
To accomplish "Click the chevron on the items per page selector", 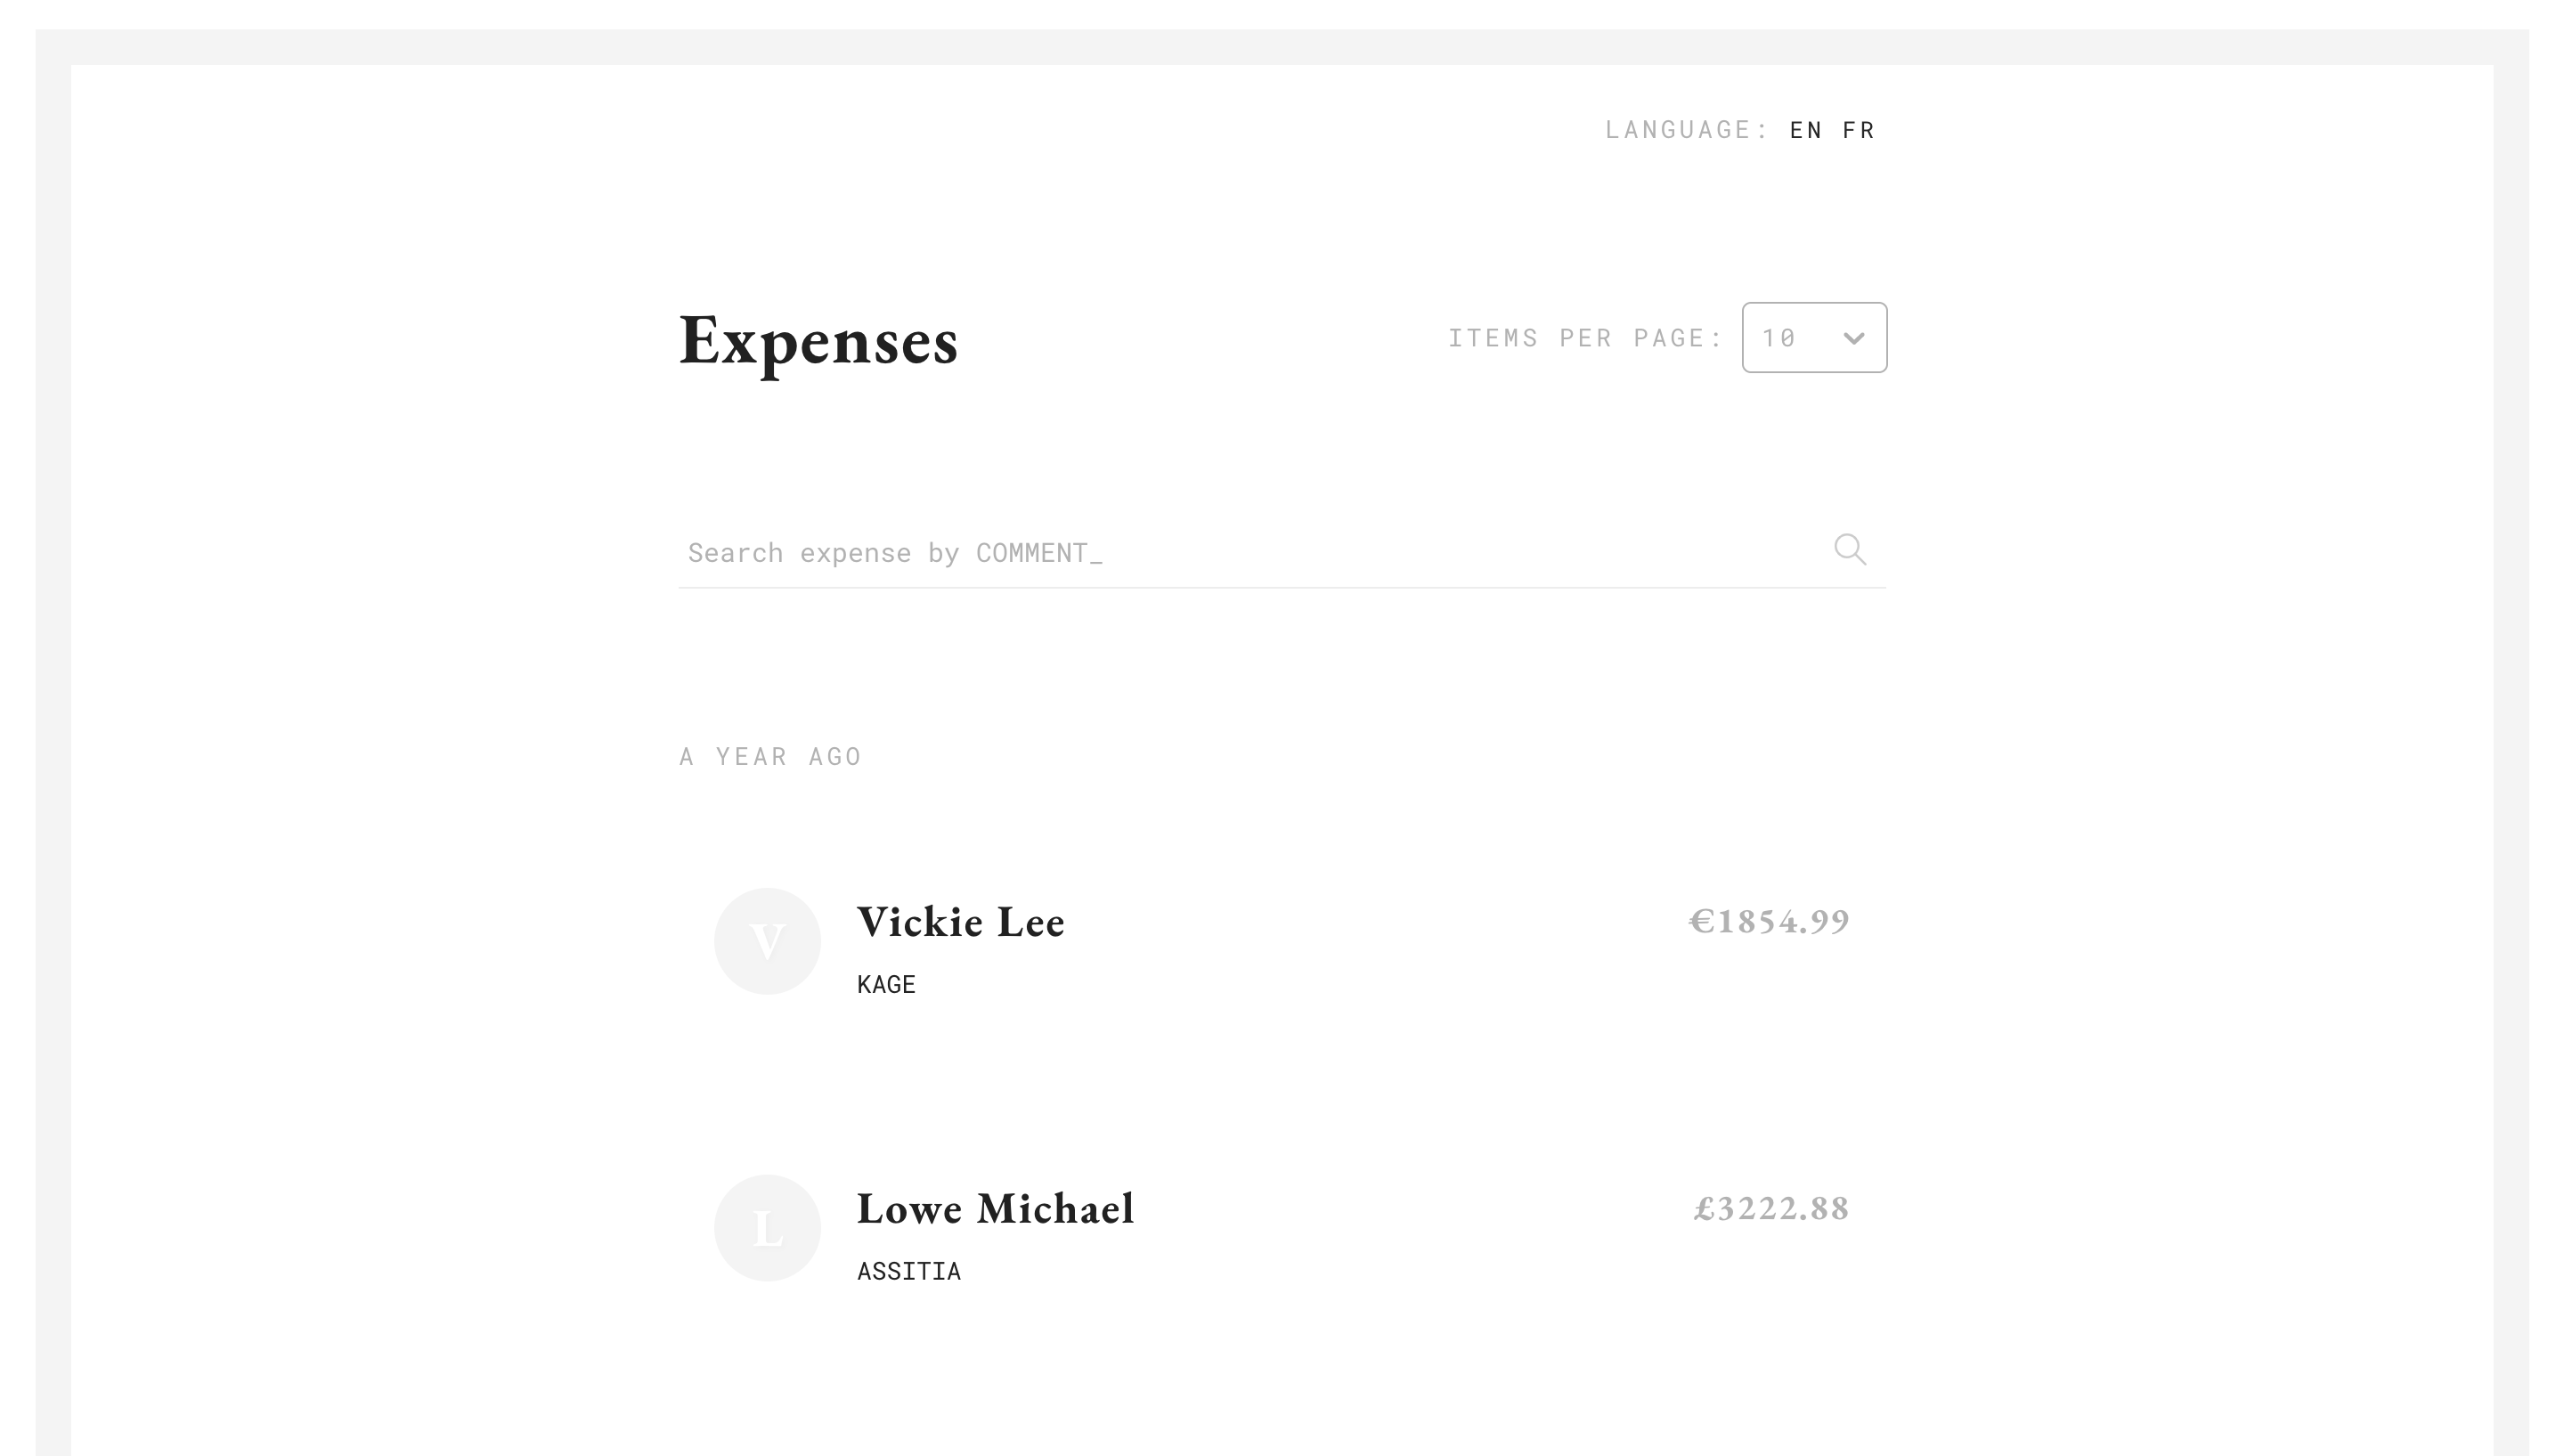I will click(x=1855, y=337).
